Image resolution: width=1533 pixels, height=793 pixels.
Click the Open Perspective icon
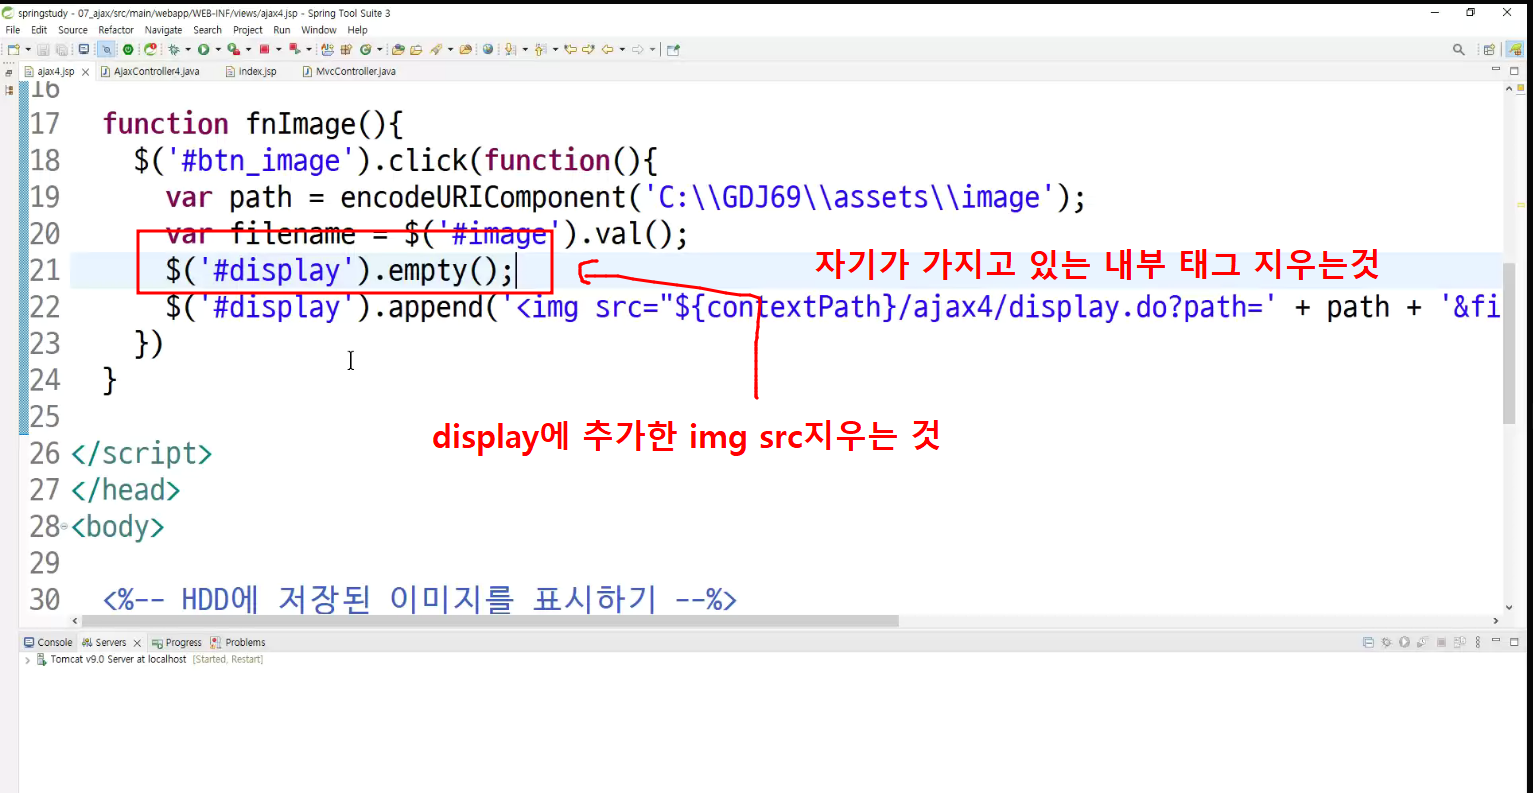(x=1489, y=49)
